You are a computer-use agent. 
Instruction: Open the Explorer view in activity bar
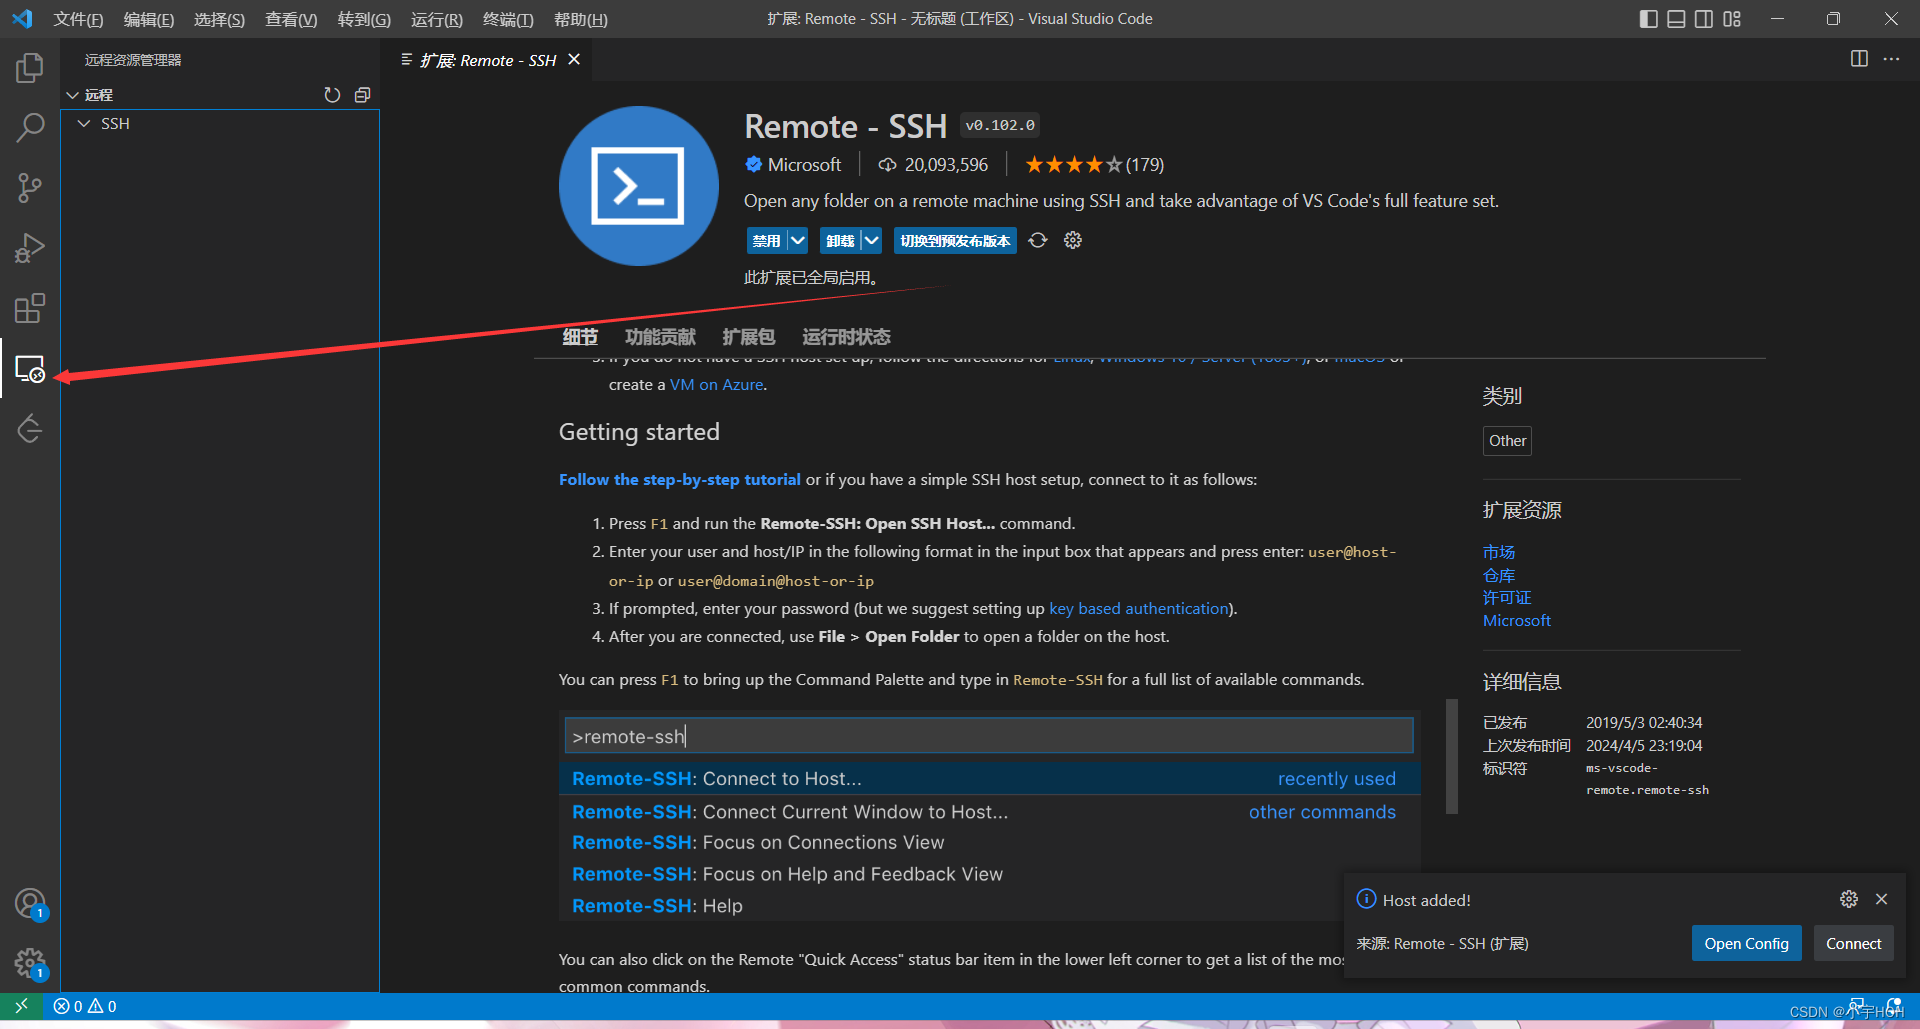tap(30, 68)
